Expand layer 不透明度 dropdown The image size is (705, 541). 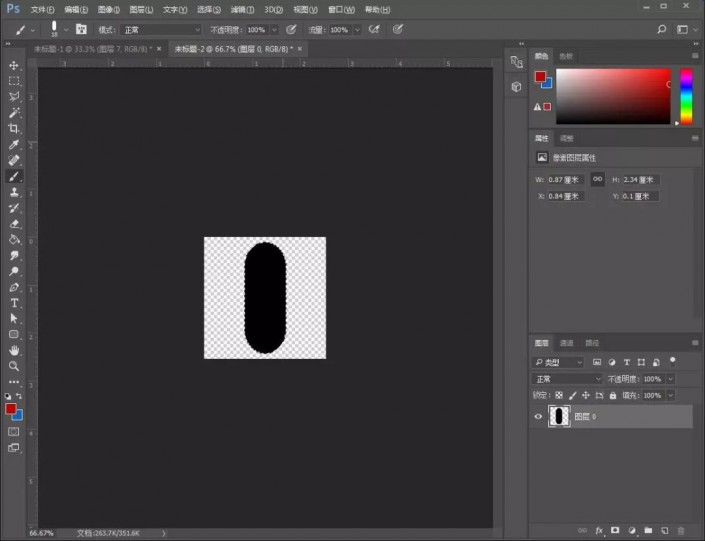click(670, 379)
